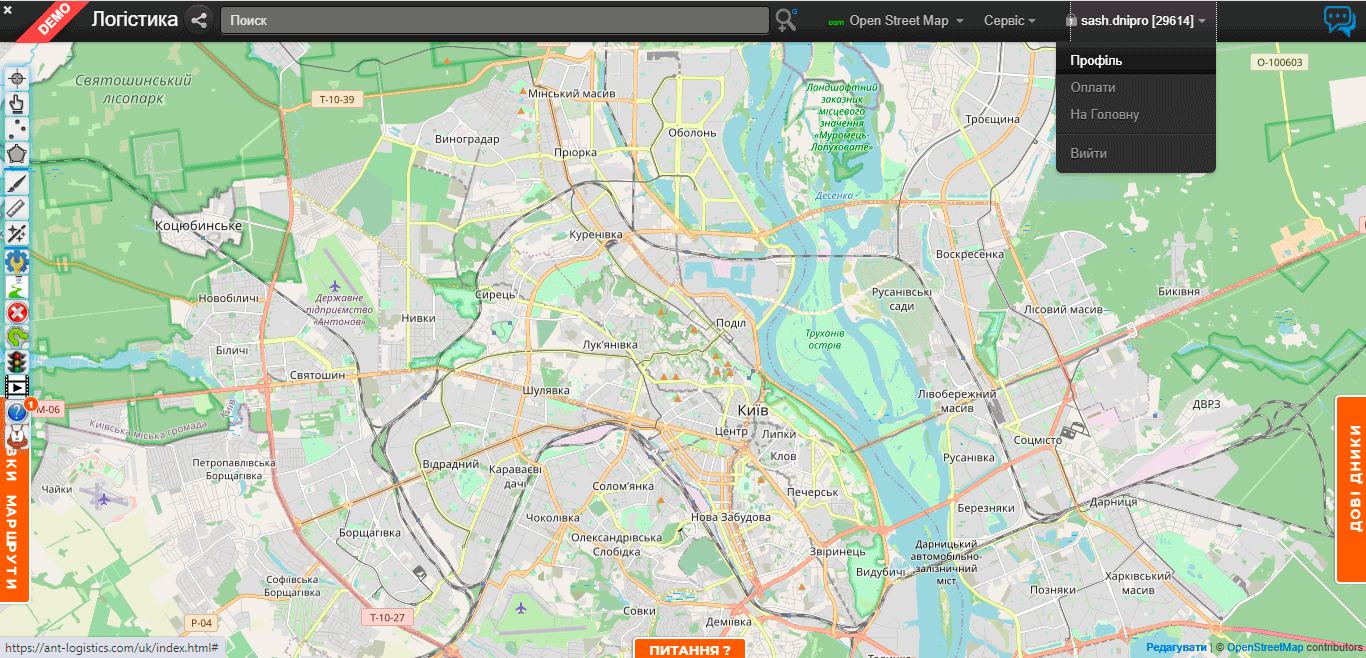Select Профіль from the account menu

[x=1096, y=61]
